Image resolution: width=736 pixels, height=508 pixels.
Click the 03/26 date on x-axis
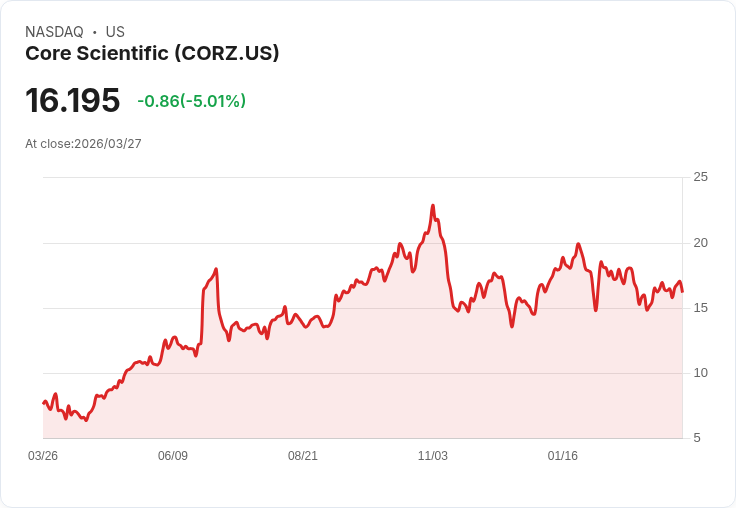coord(43,455)
